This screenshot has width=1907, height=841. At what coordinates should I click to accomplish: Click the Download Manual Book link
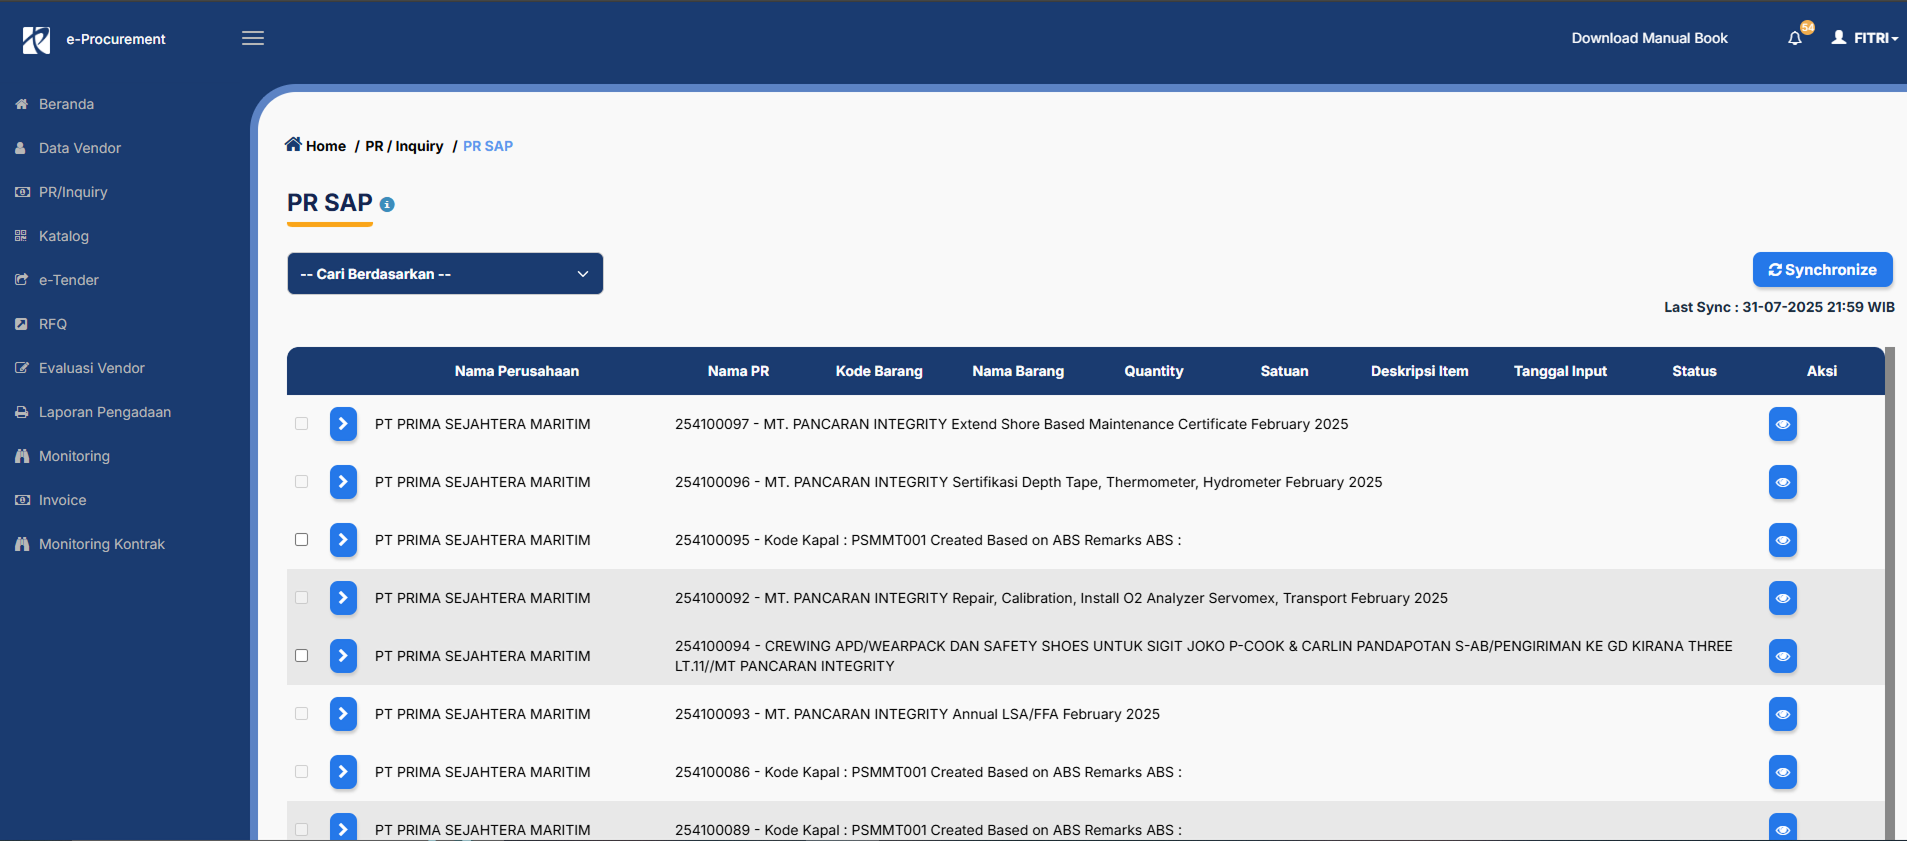click(1649, 38)
